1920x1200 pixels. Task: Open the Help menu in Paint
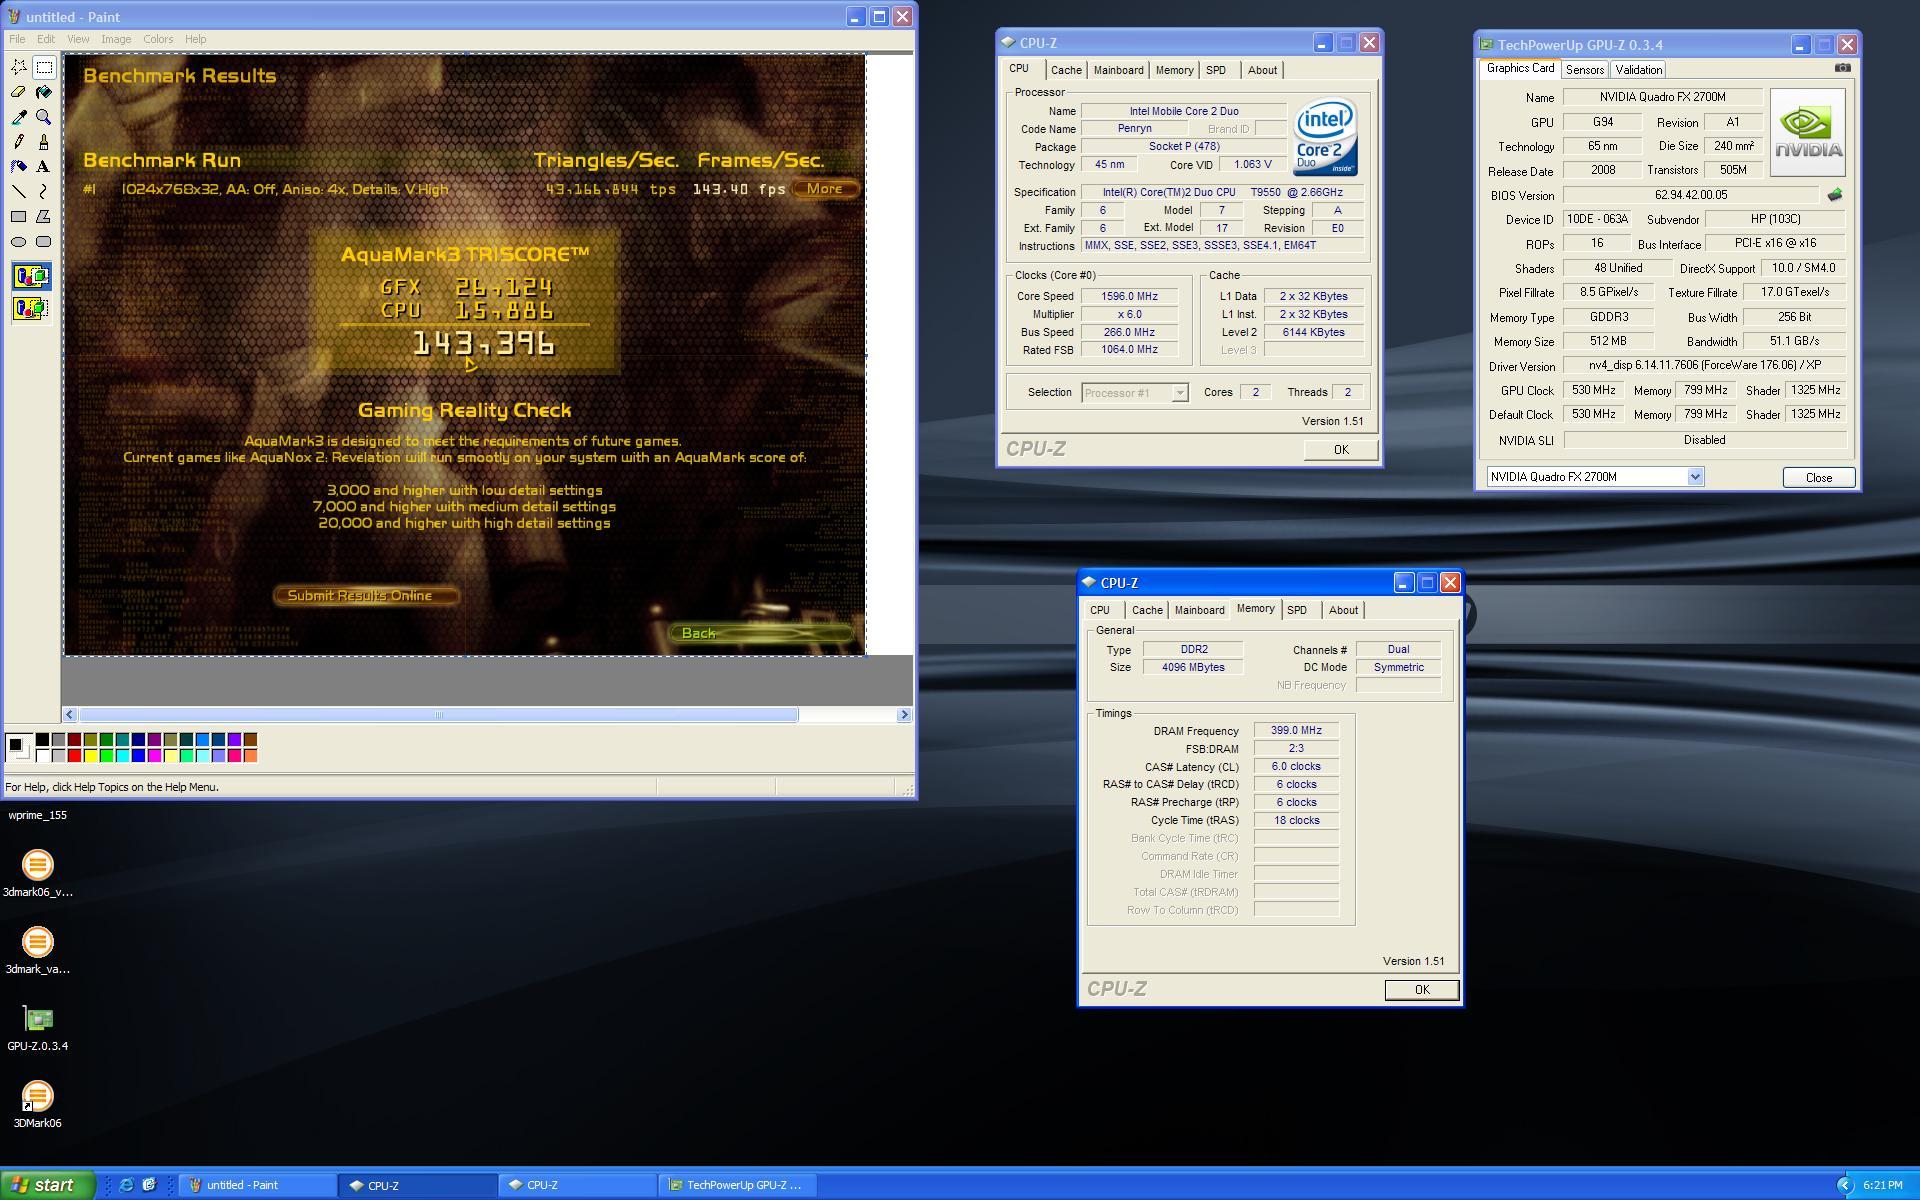click(x=195, y=39)
